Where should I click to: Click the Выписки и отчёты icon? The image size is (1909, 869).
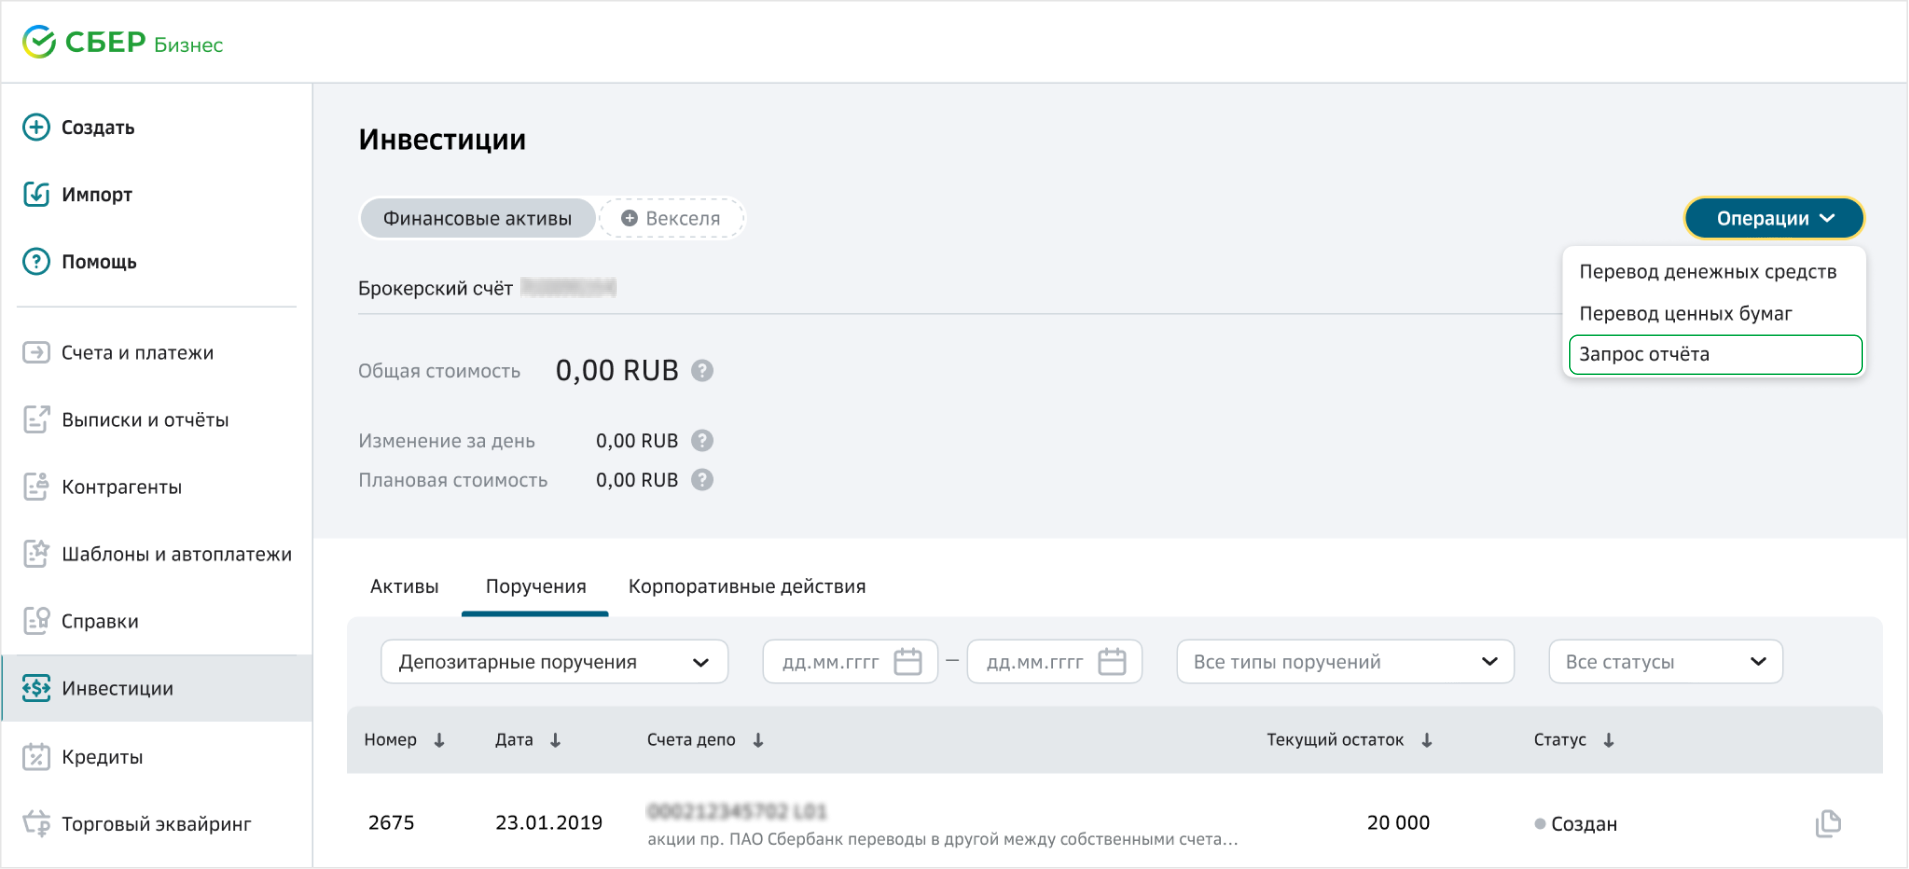coord(36,419)
